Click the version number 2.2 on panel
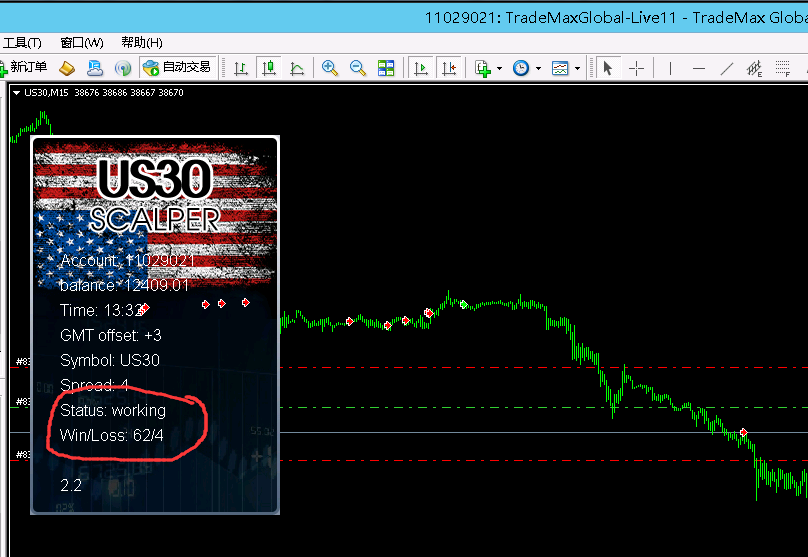The height and width of the screenshot is (557, 808). [x=71, y=485]
